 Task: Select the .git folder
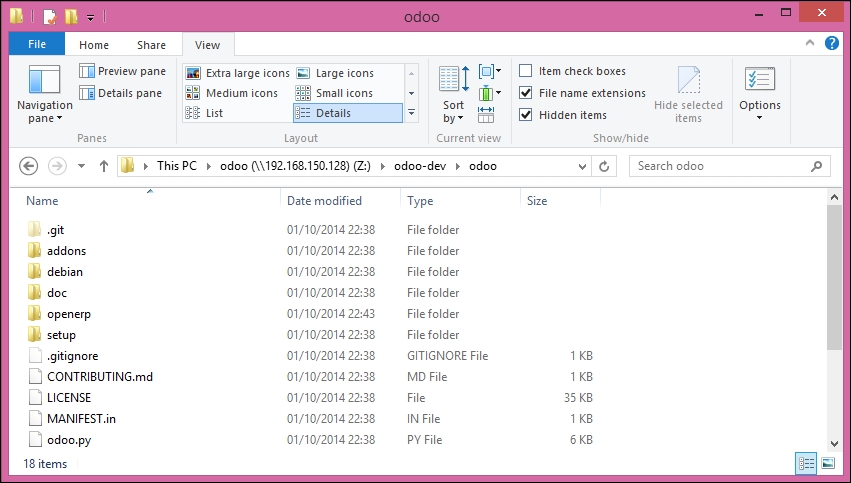click(55, 230)
